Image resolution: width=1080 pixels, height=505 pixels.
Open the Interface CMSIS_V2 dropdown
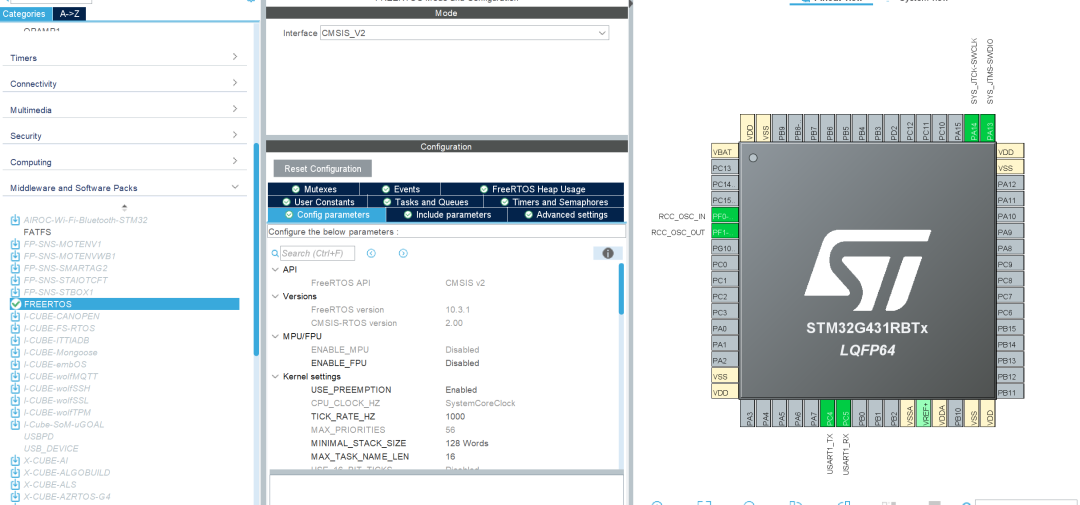(x=464, y=33)
